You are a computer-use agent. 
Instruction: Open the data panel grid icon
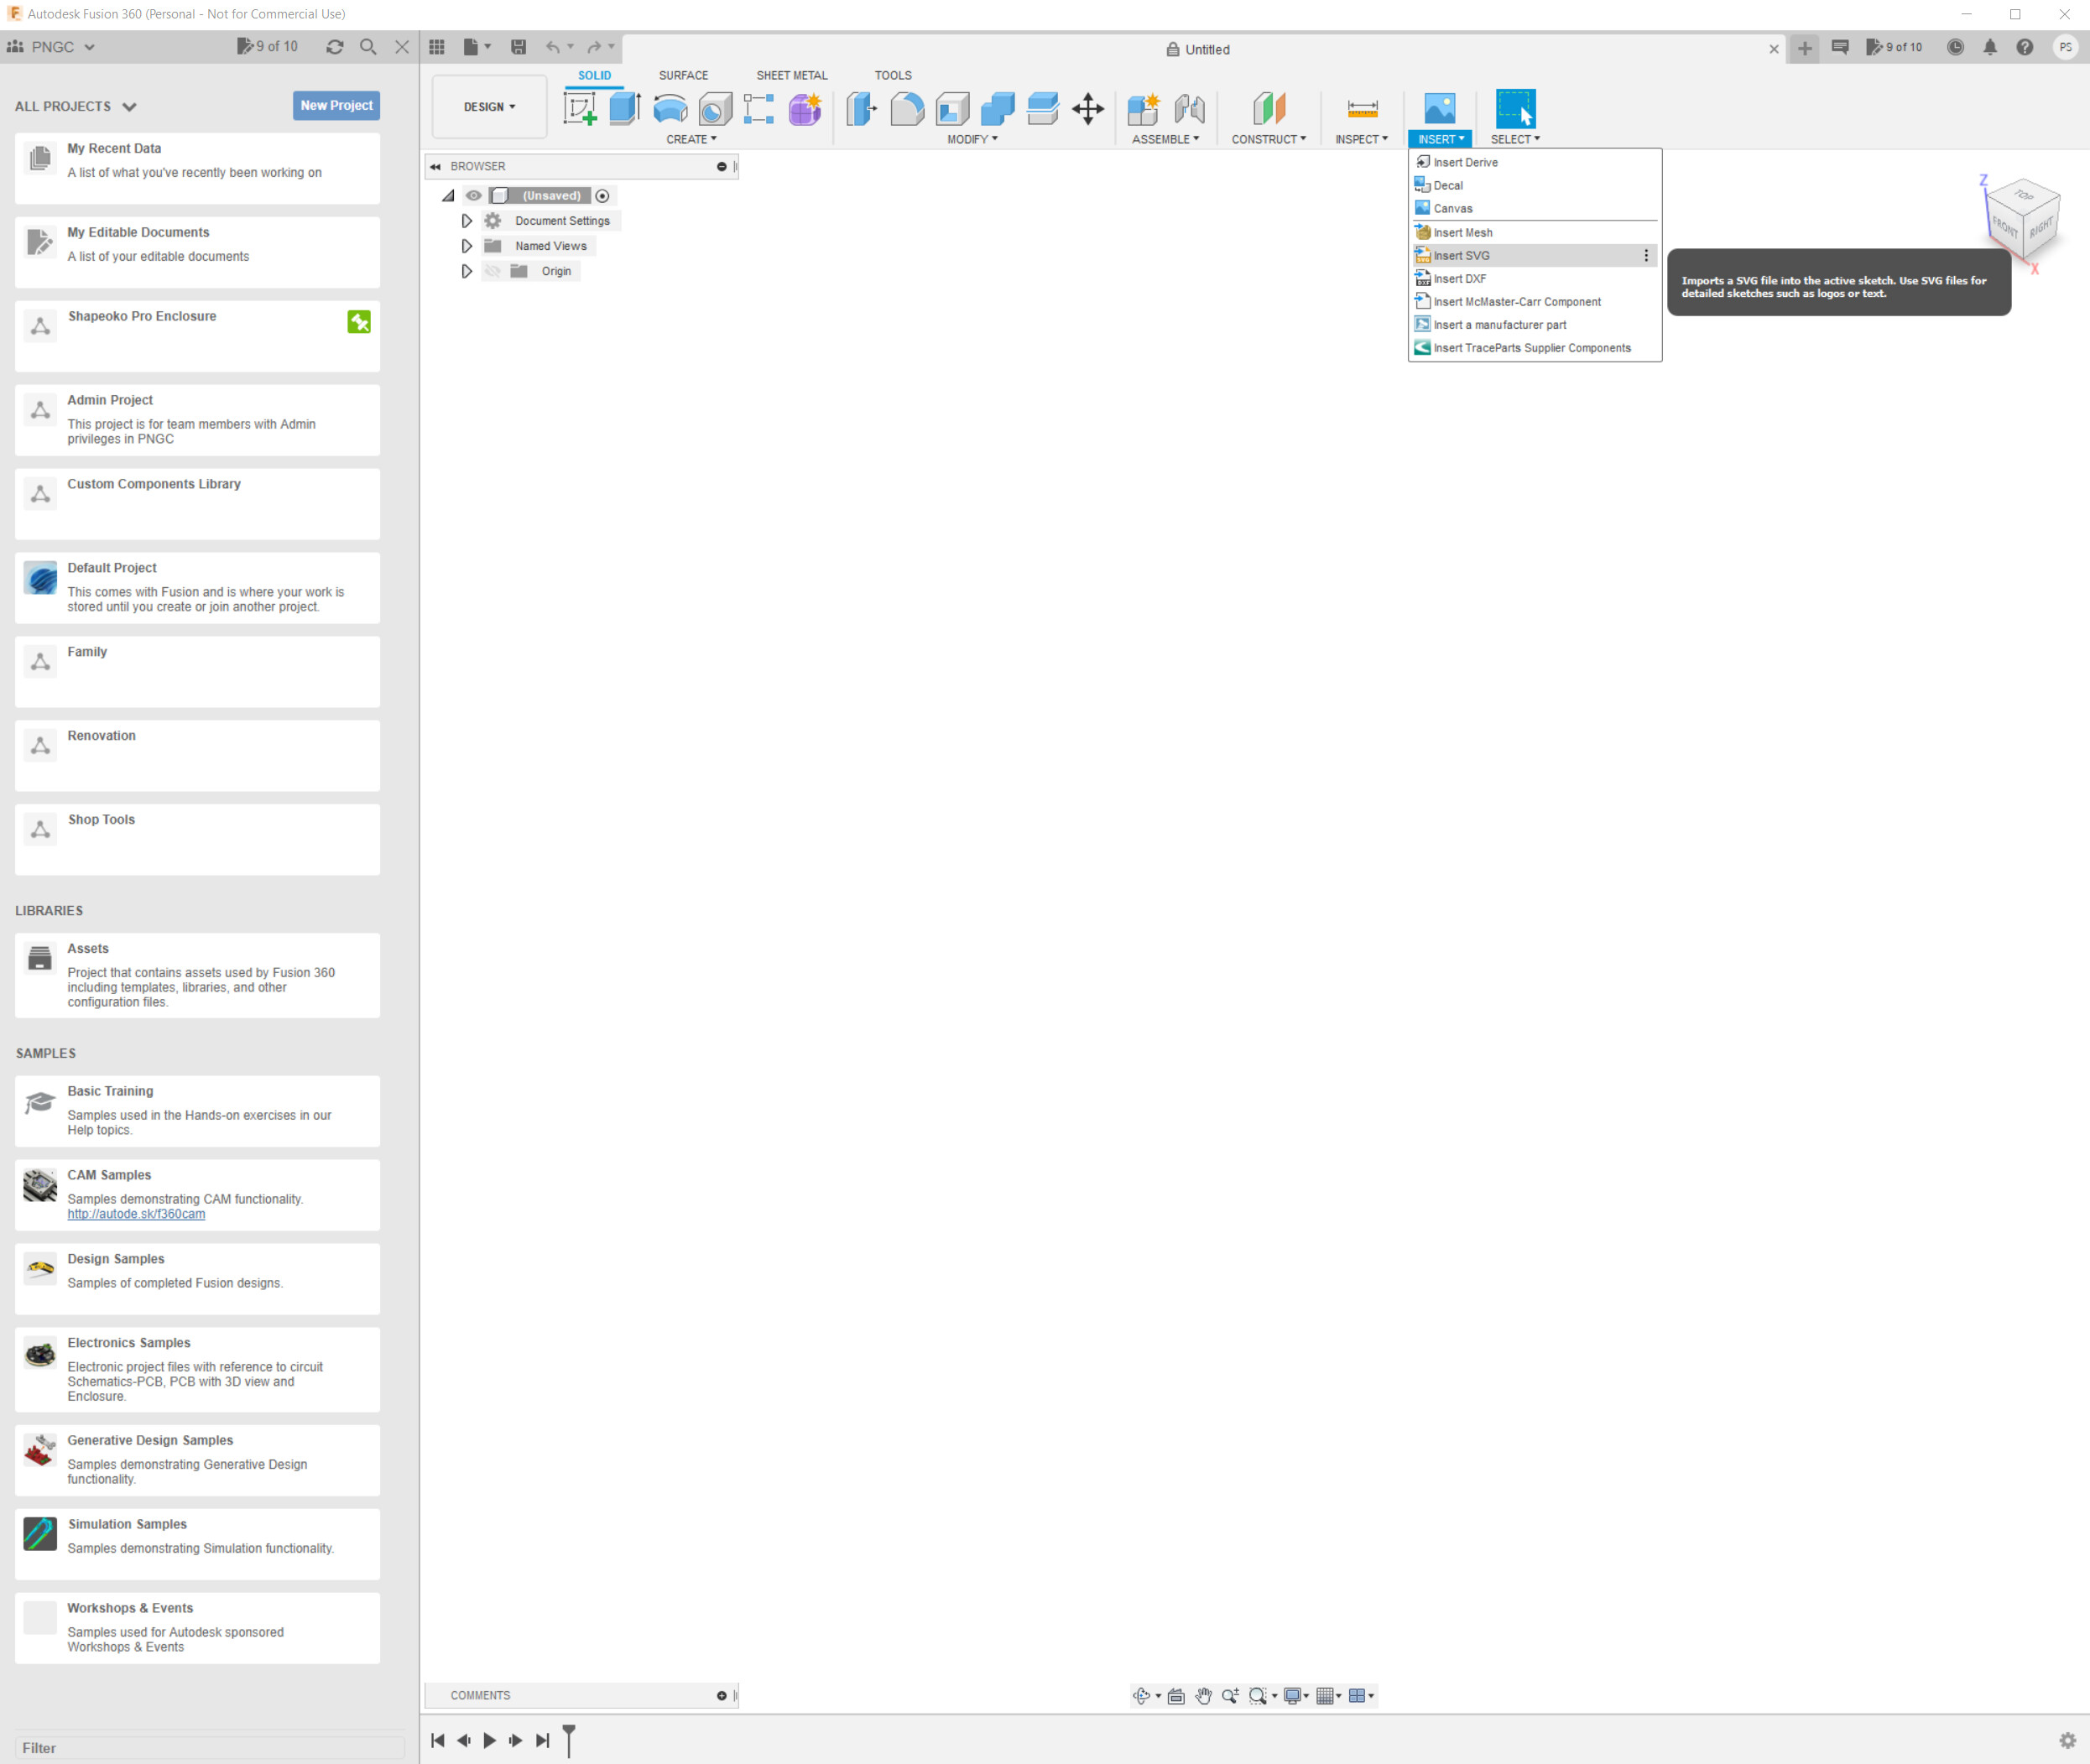click(437, 47)
